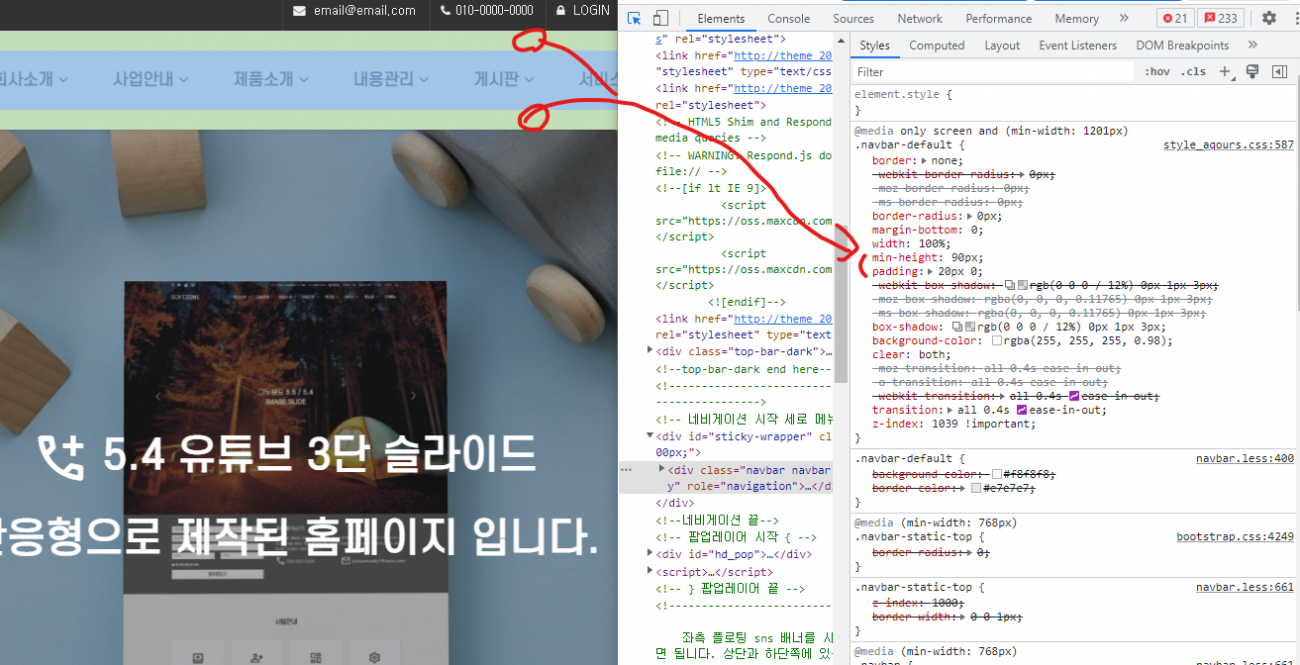Click the lock icon beside LOGIN
The height and width of the screenshot is (665, 1300).
[x=561, y=11]
